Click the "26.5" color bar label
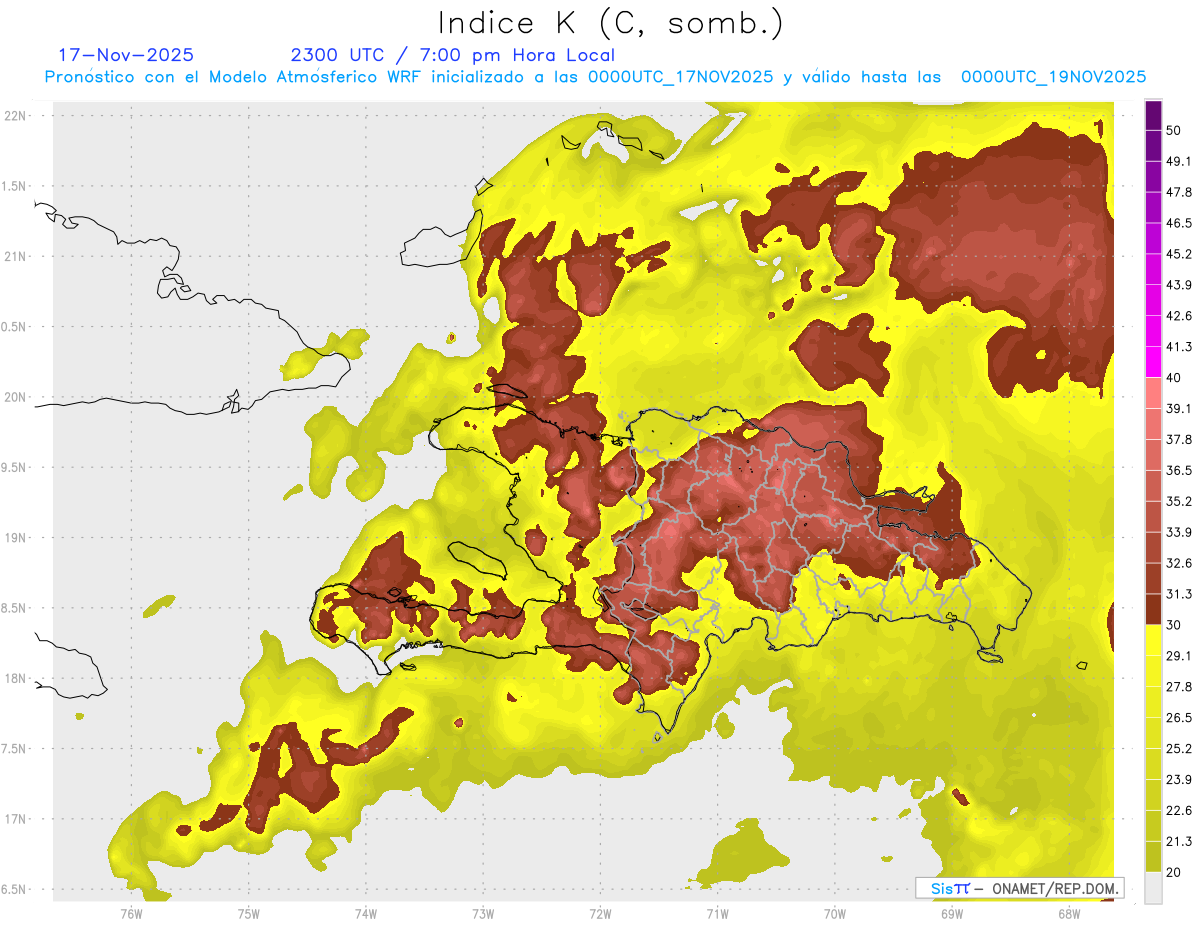The width and height of the screenshot is (1200, 927). (1179, 718)
